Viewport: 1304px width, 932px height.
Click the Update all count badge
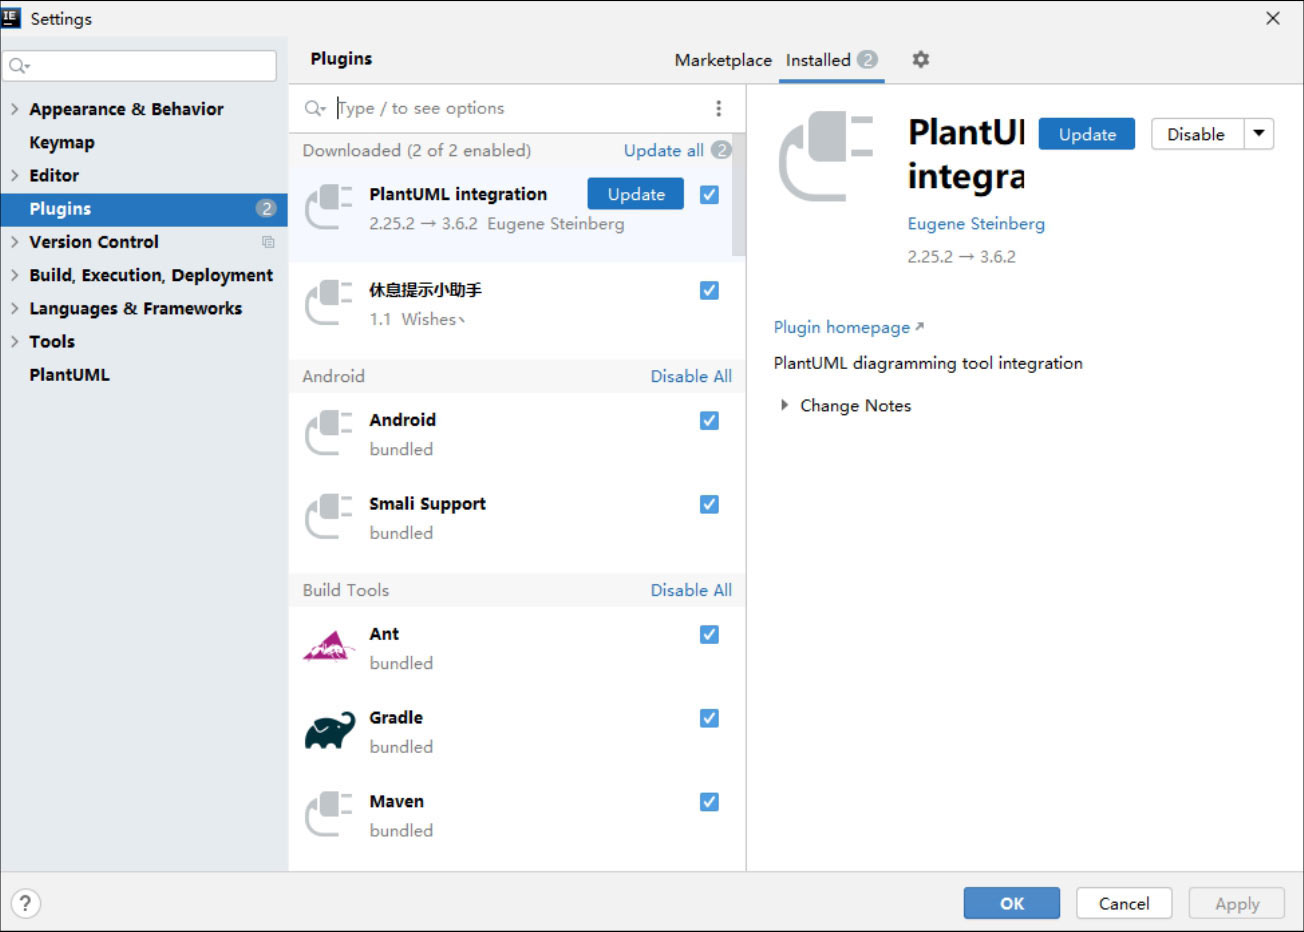click(721, 150)
